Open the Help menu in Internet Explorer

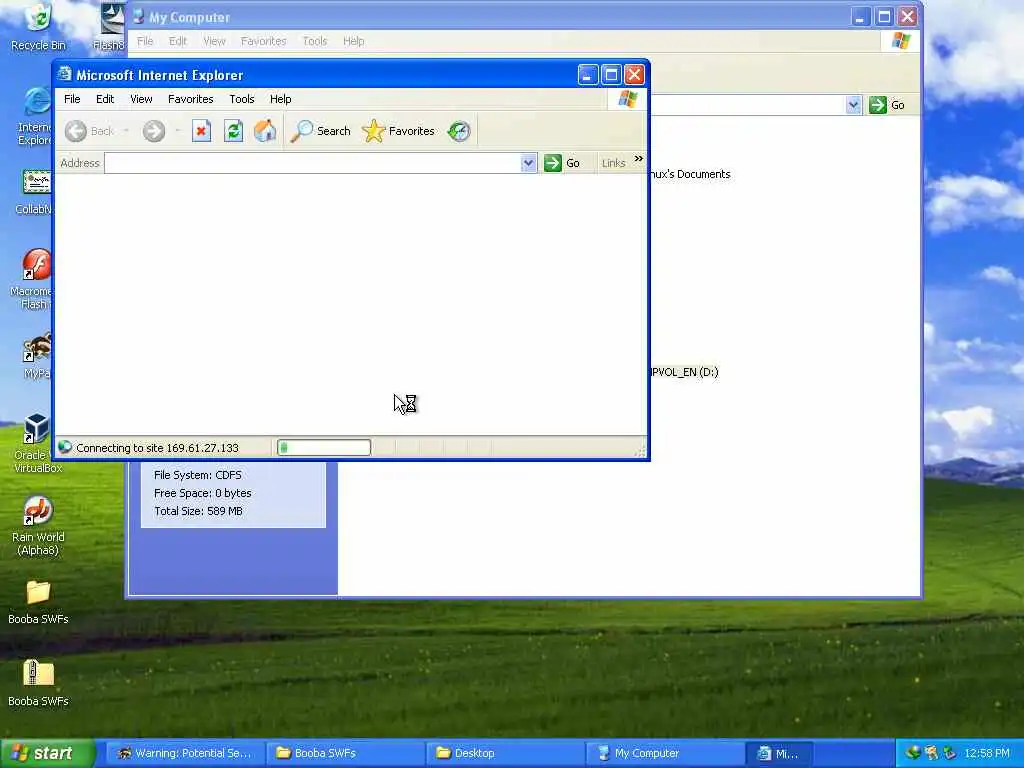click(x=281, y=99)
